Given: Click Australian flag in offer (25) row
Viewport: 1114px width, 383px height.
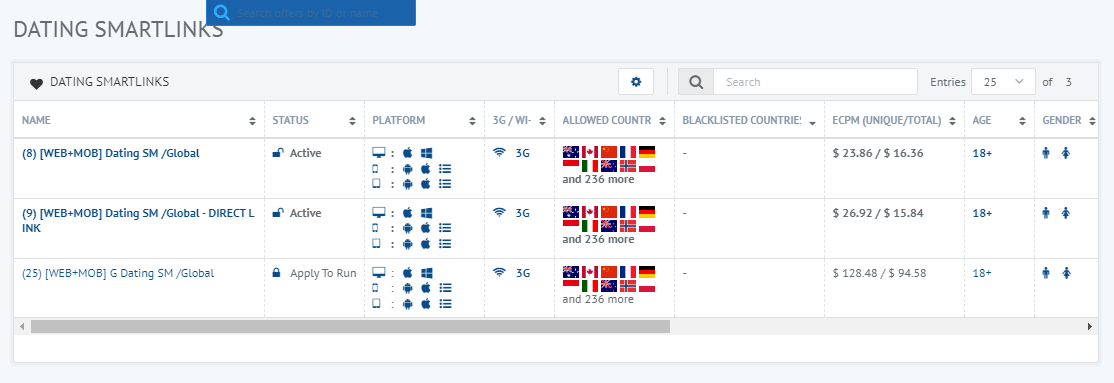Looking at the screenshot, I should click(570, 272).
